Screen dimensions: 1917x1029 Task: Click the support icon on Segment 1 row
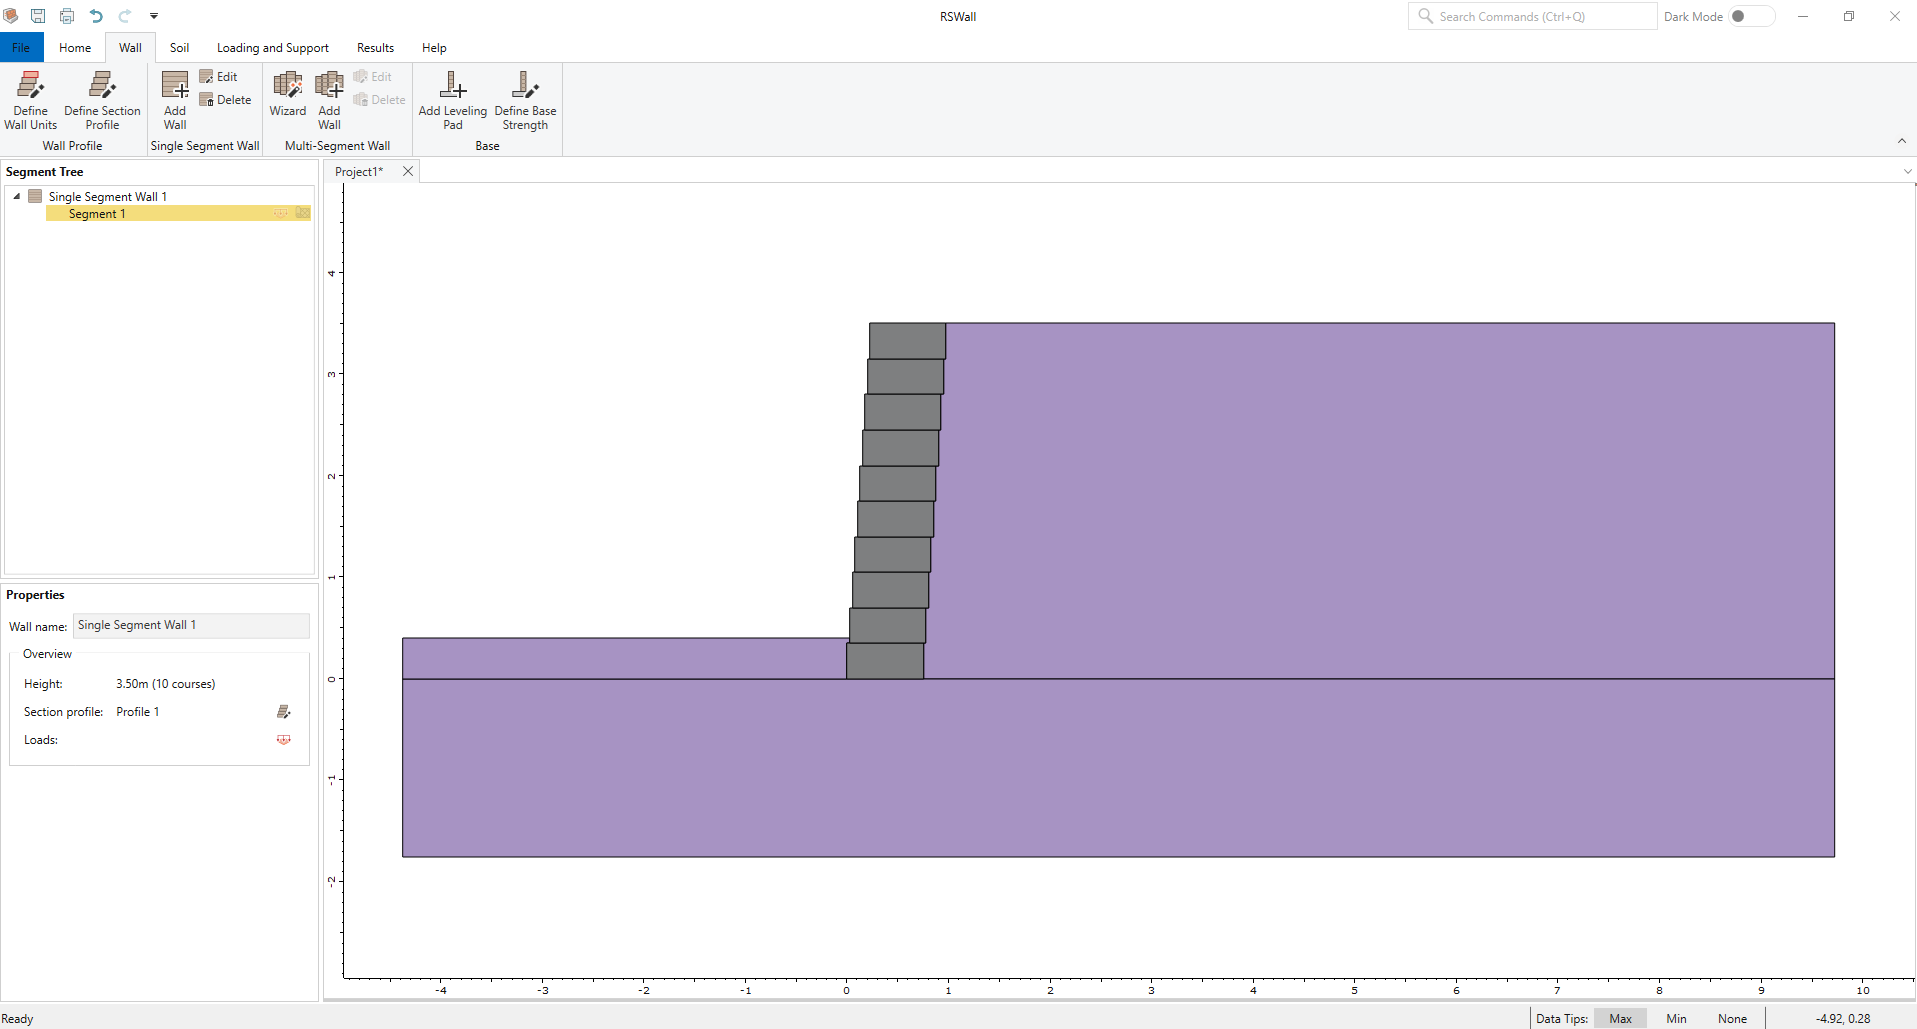pyautogui.click(x=302, y=213)
